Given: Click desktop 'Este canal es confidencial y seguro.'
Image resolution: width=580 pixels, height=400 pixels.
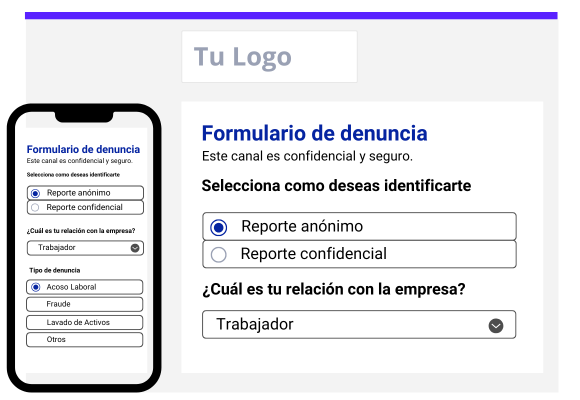Looking at the screenshot, I should click(x=307, y=156).
